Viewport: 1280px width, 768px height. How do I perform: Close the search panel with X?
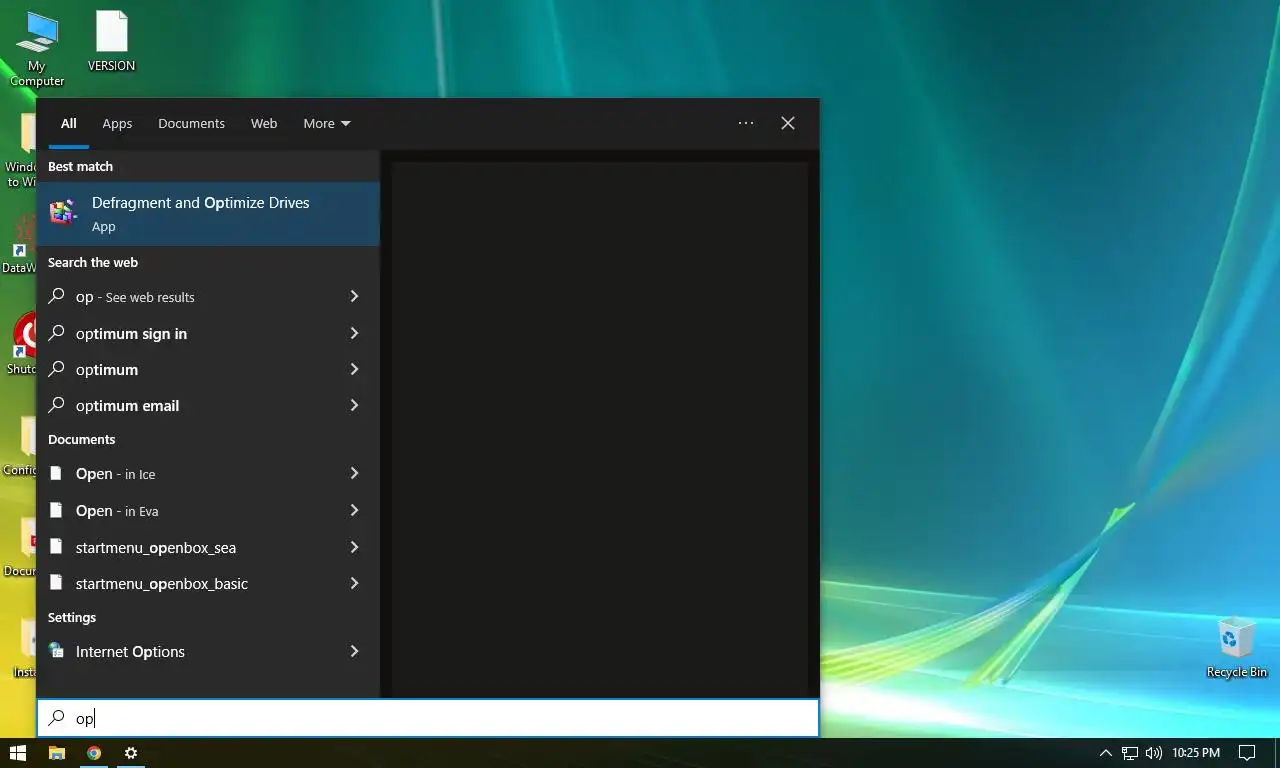[788, 123]
